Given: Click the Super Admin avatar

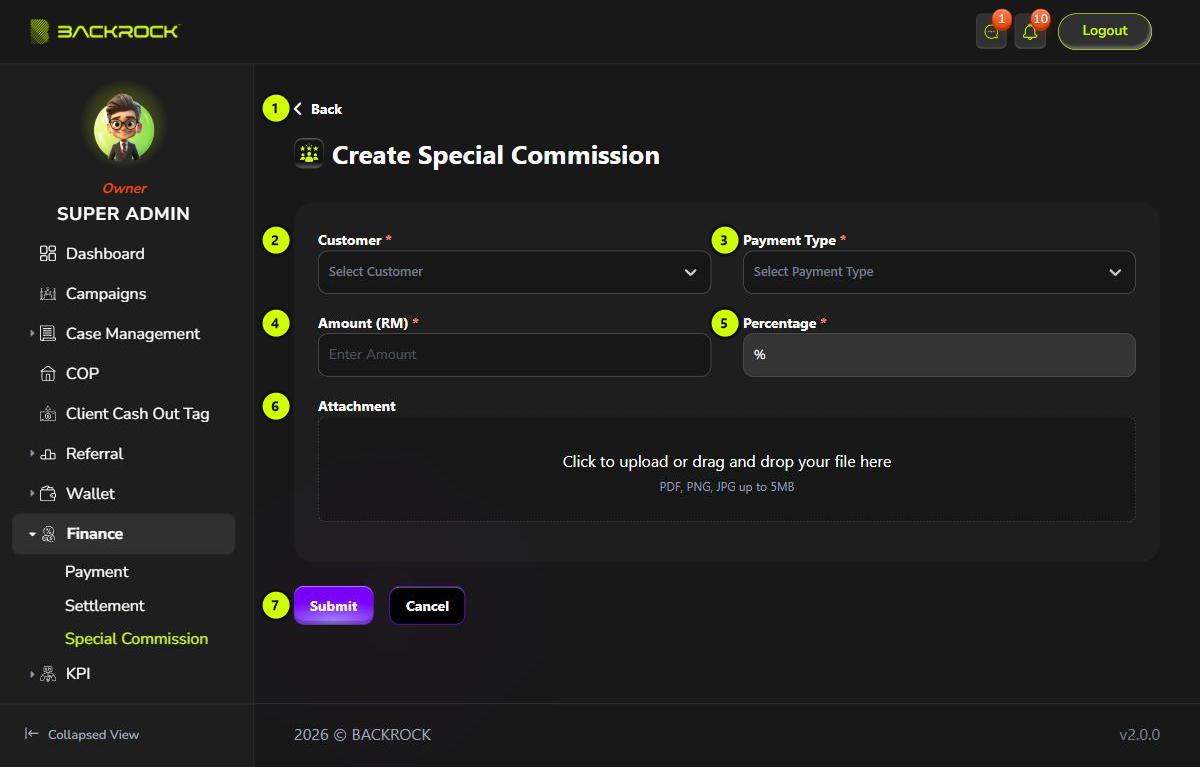Looking at the screenshot, I should tap(124, 126).
